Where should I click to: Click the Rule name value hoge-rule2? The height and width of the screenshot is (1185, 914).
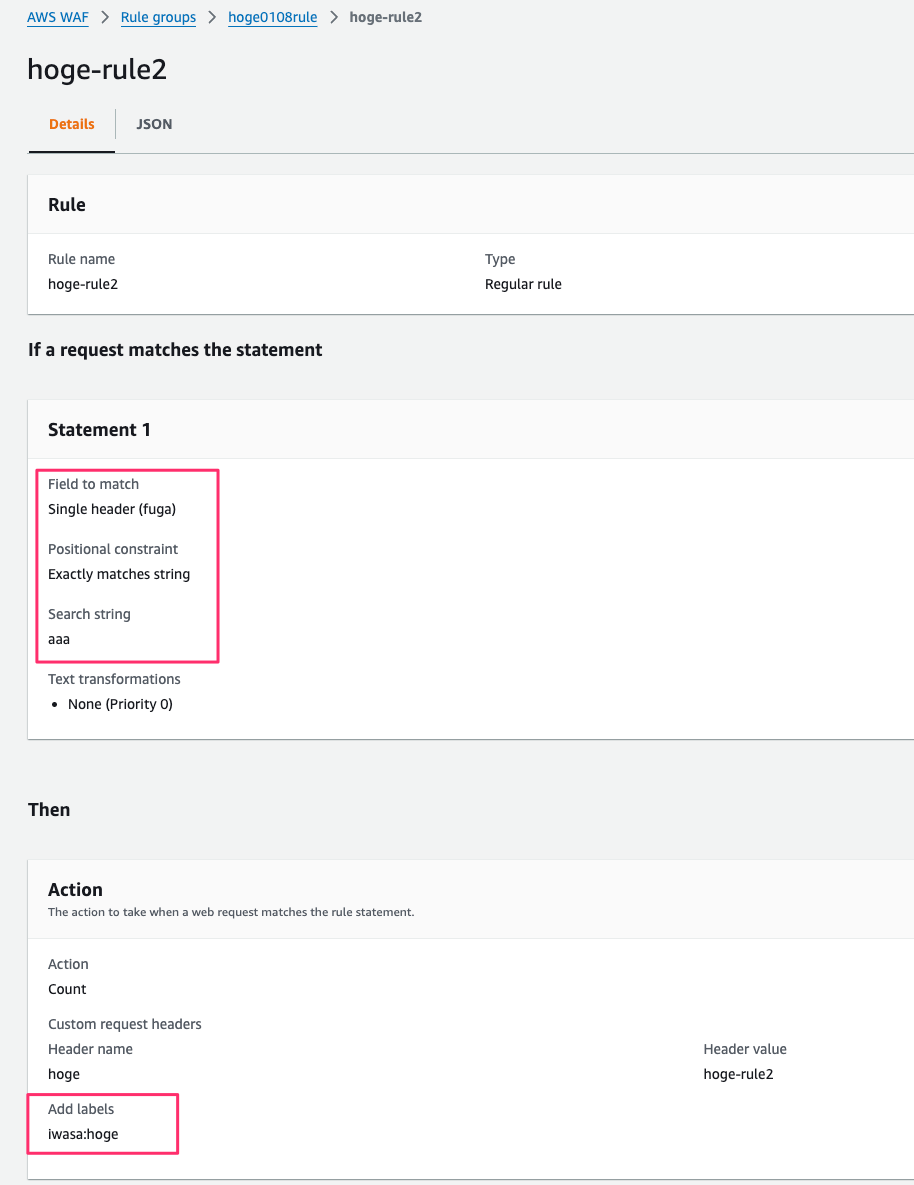[x=83, y=284]
